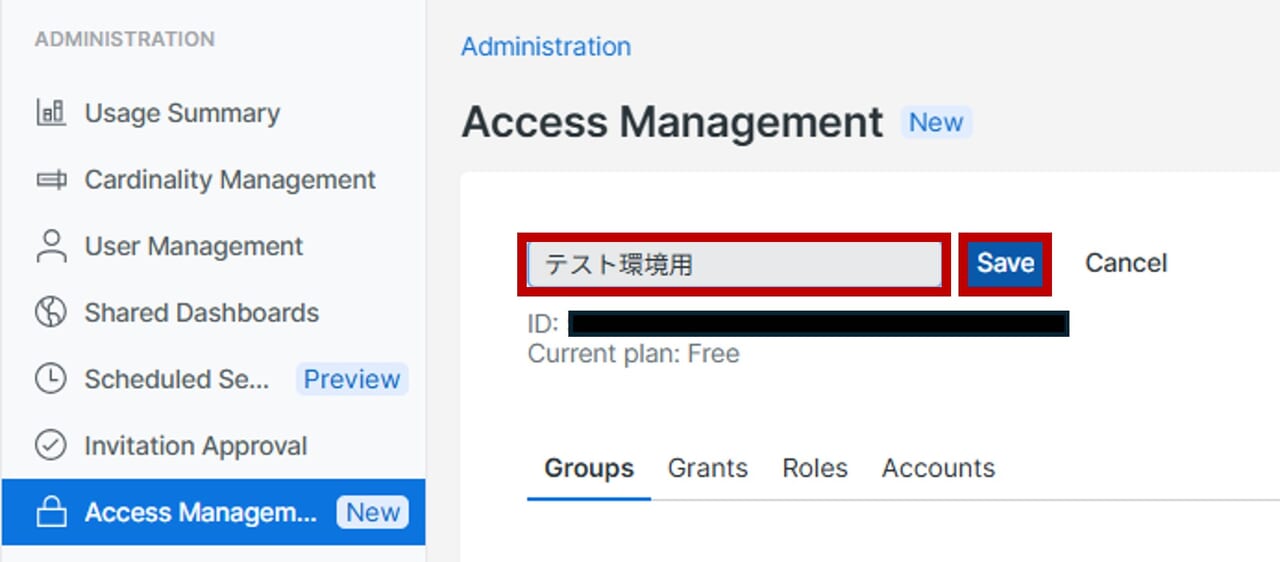
Task: Follow the Administration breadcrumb link
Action: (545, 47)
